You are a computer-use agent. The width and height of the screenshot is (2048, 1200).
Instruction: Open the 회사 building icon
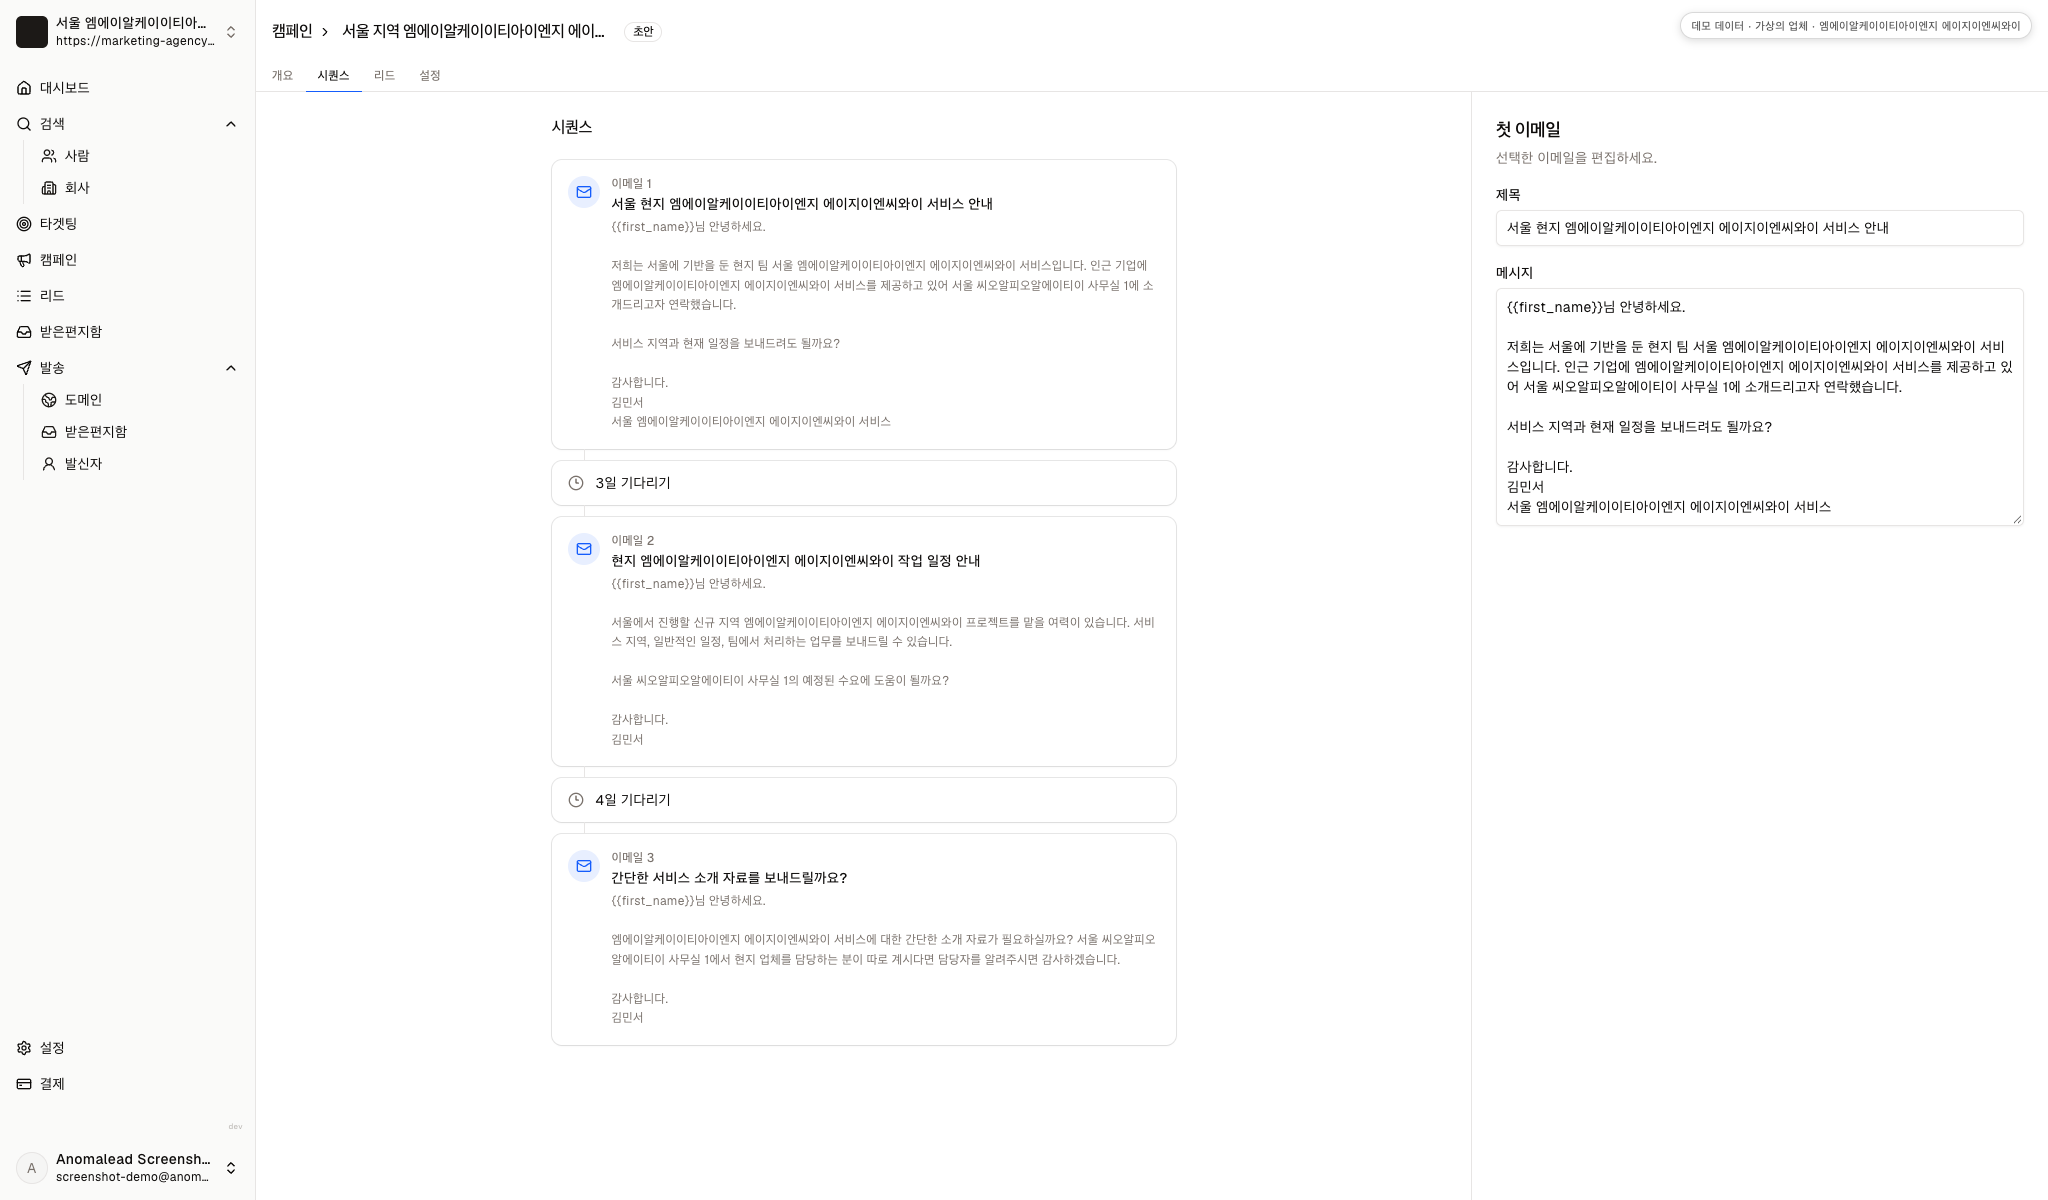(49, 188)
